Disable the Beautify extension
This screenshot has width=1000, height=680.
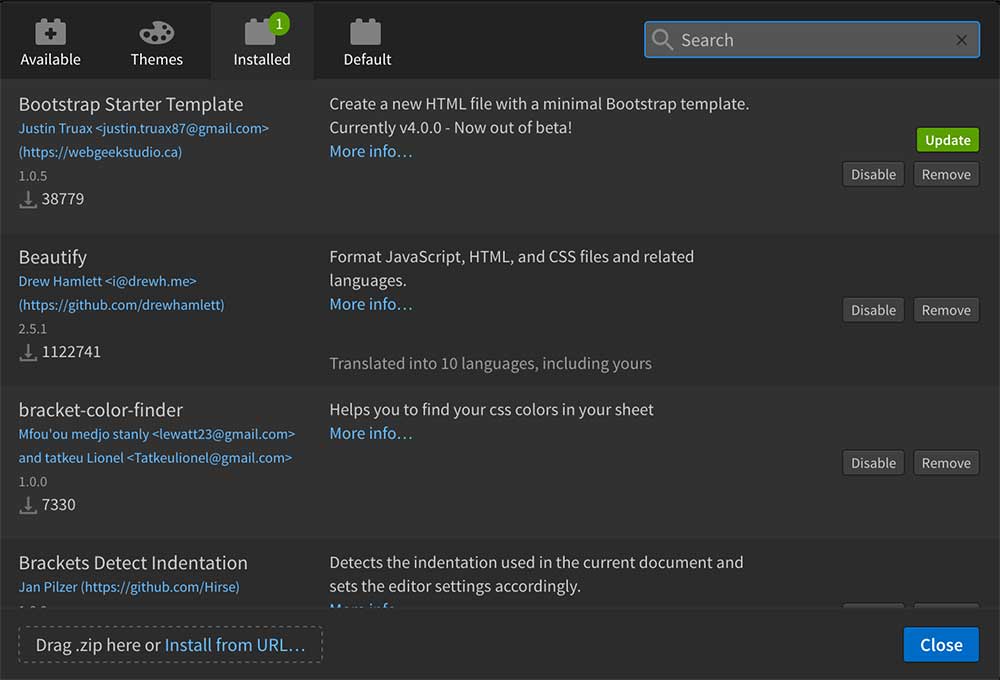[873, 310]
